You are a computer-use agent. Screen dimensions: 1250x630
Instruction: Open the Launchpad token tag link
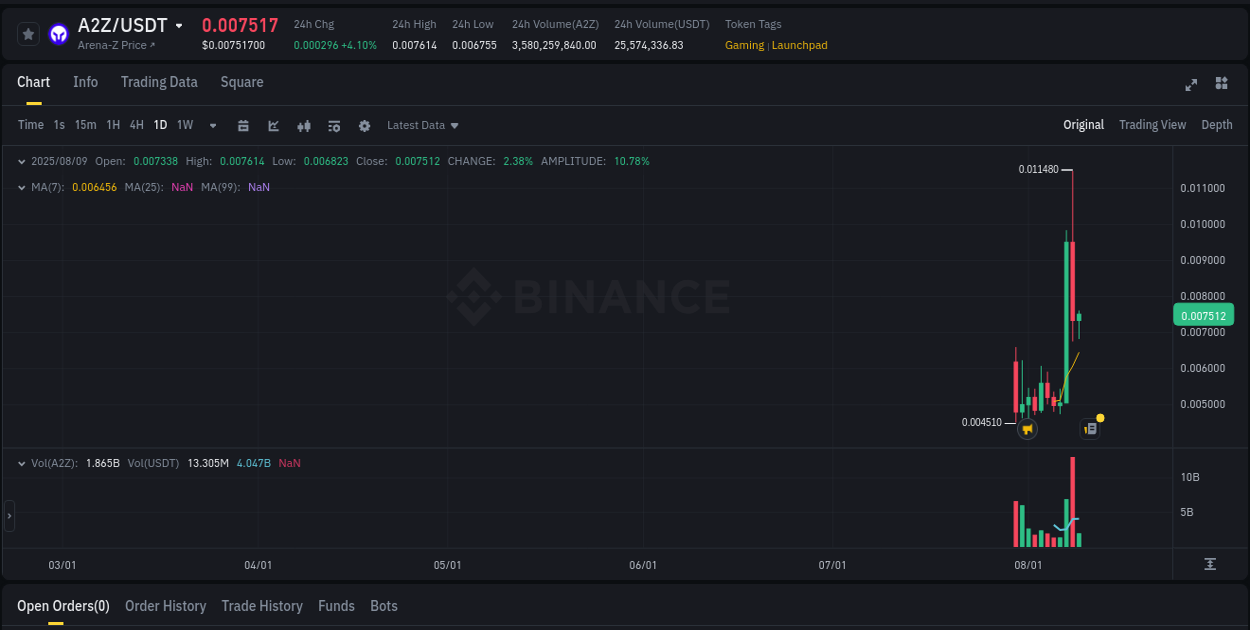coord(801,45)
